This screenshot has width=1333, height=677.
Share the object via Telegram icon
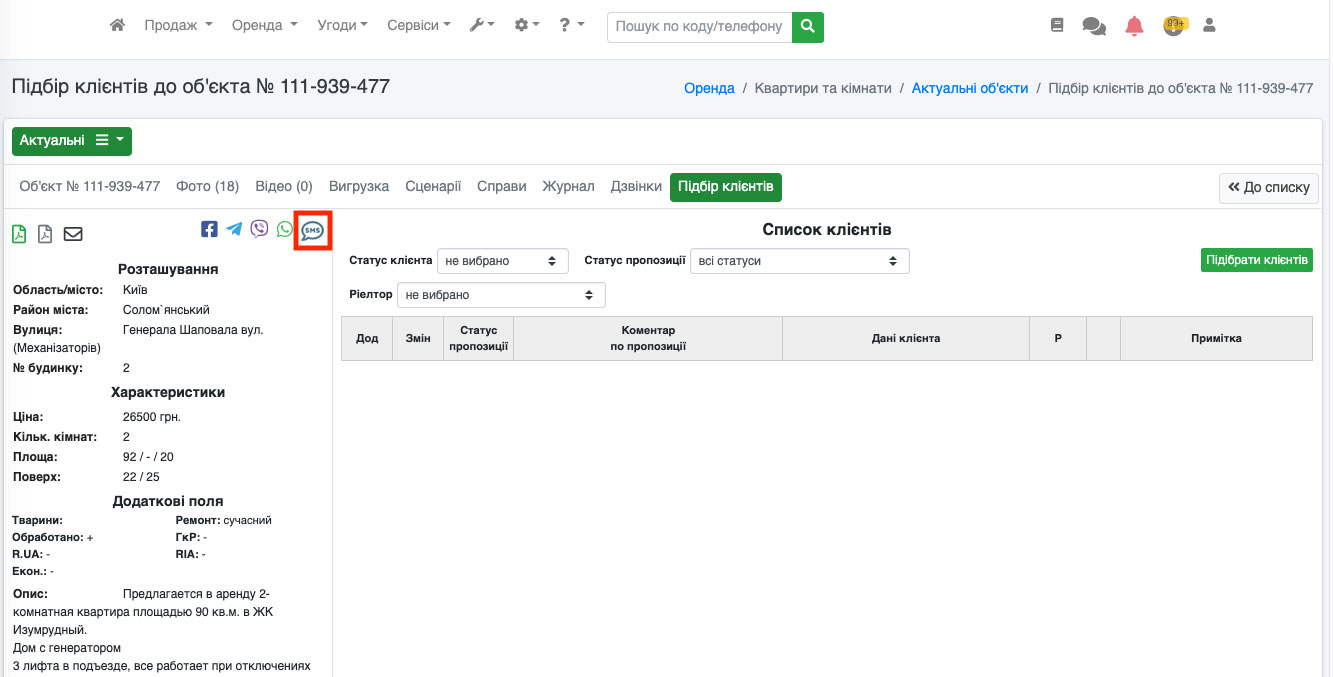pos(234,229)
